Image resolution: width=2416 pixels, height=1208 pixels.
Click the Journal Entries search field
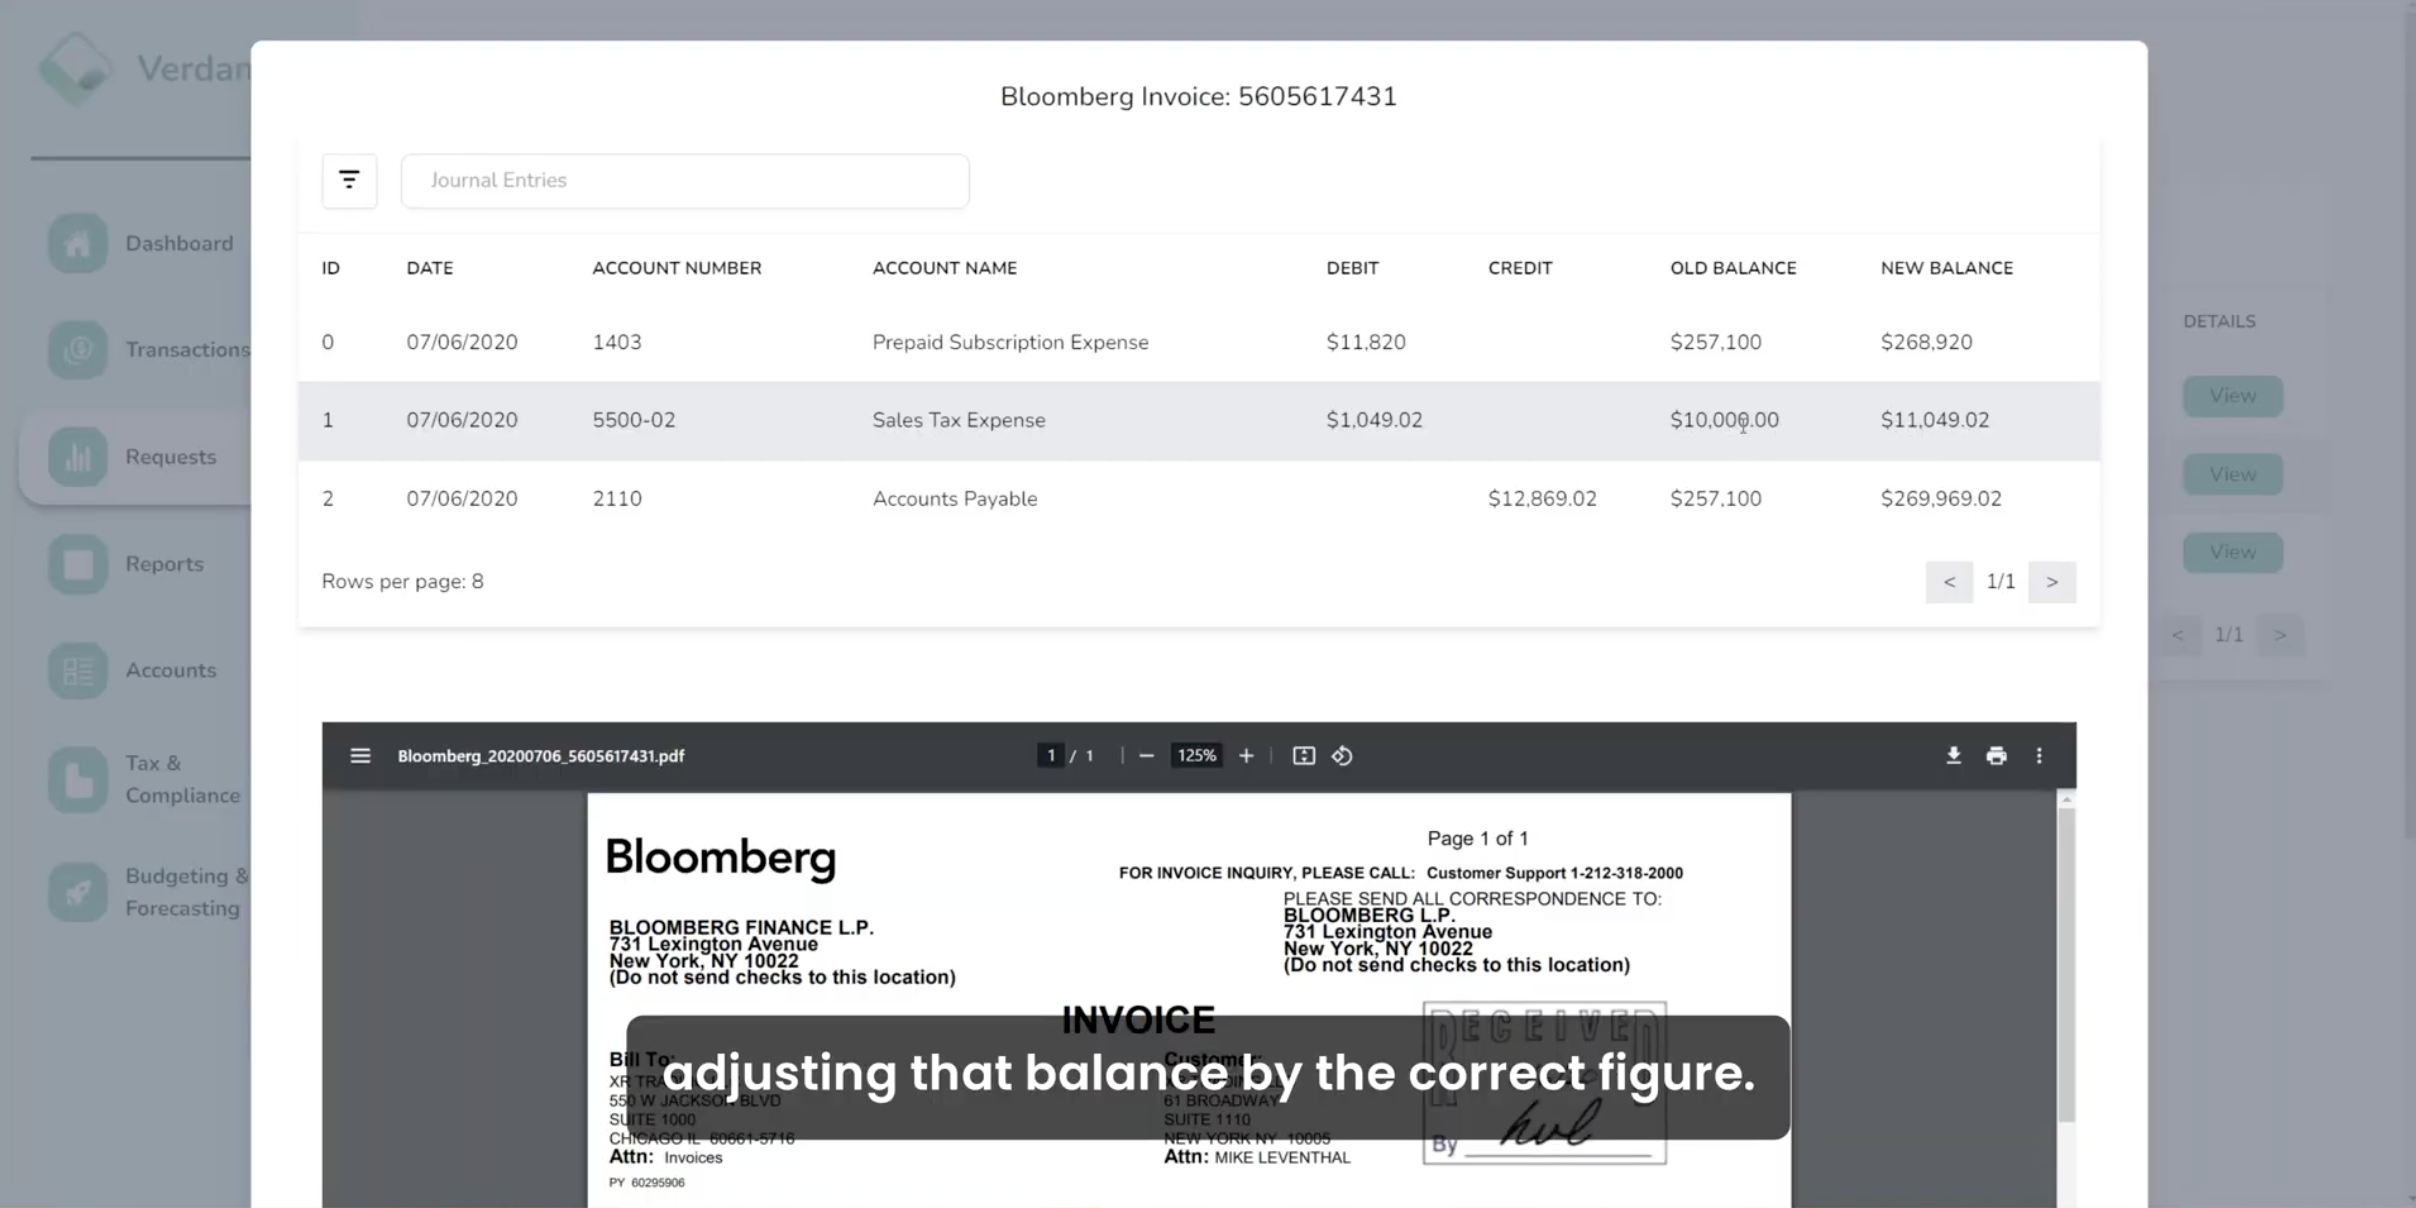pos(684,181)
